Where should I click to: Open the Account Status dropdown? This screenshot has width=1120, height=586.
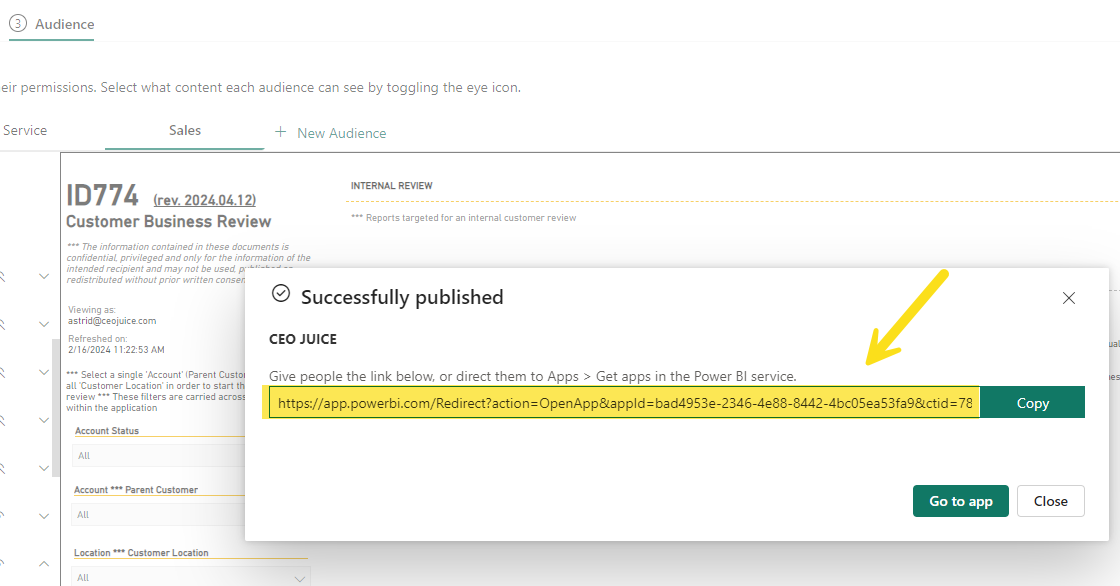[x=159, y=455]
